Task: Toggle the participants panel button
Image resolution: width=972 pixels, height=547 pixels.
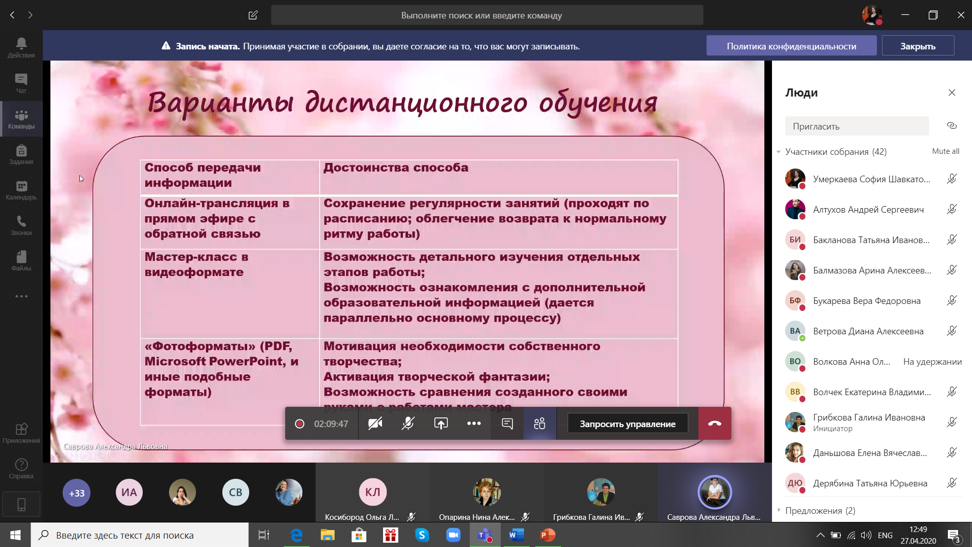Action: [540, 424]
